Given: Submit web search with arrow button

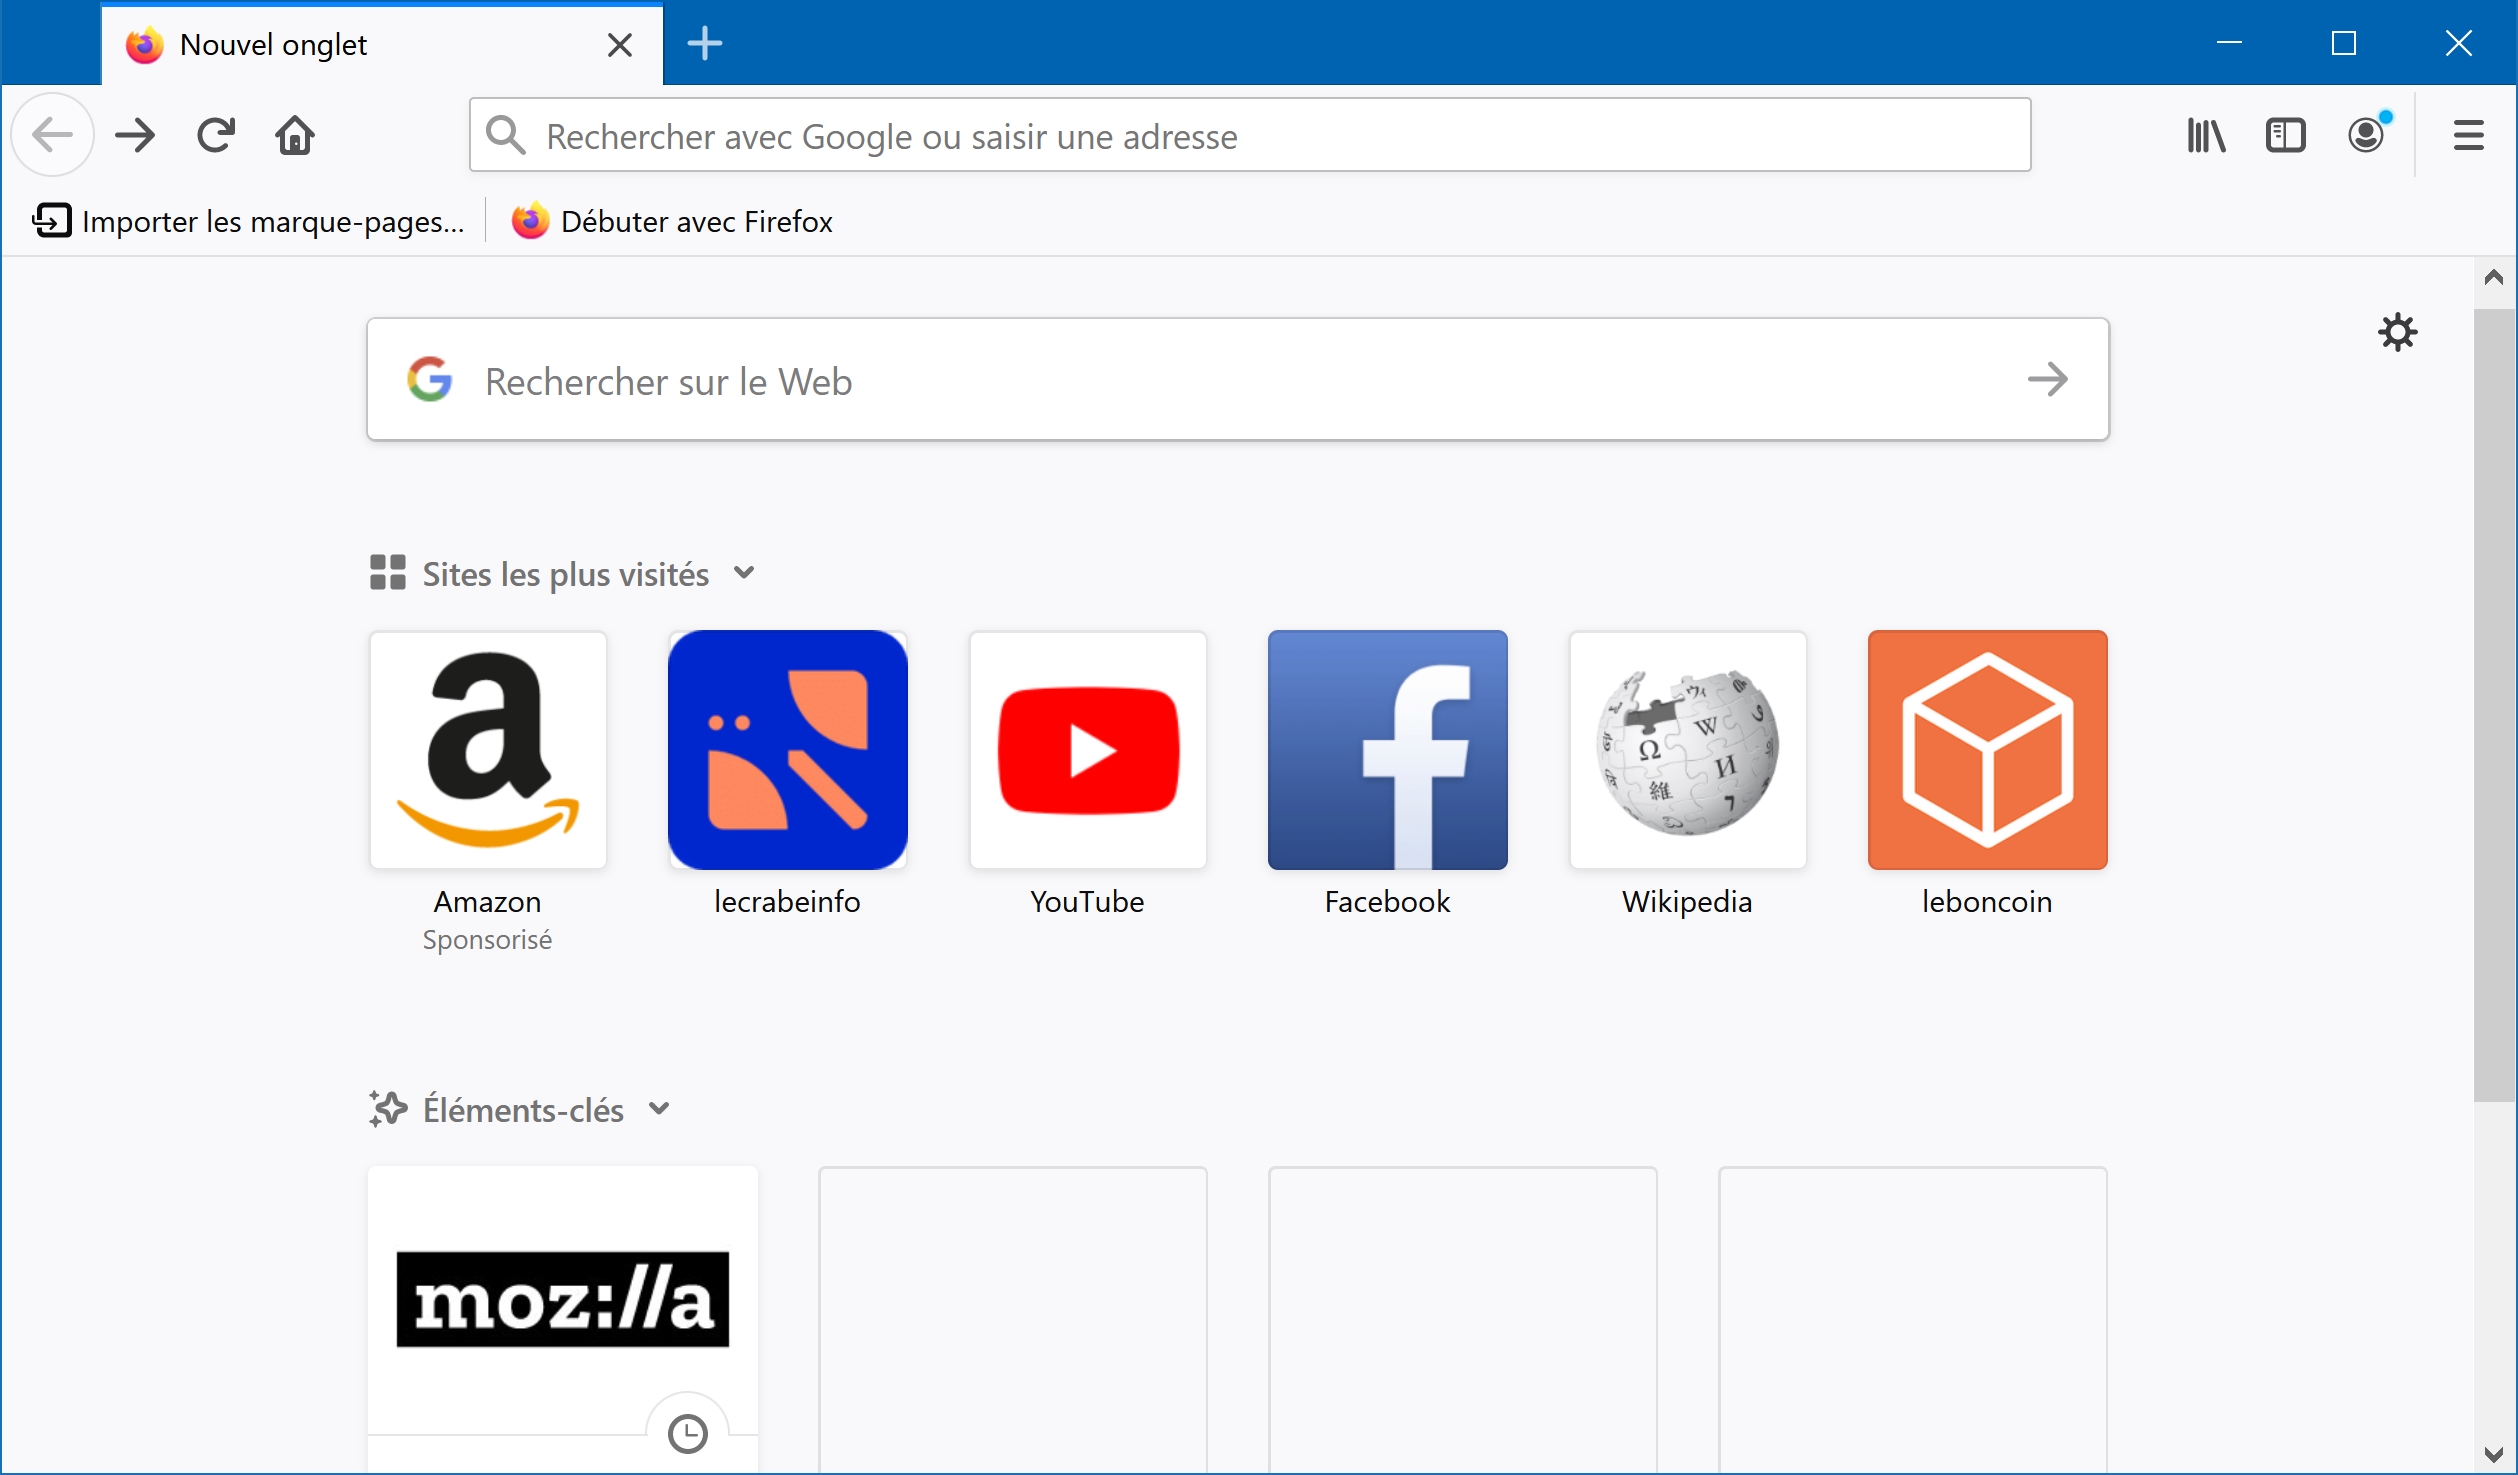Looking at the screenshot, I should [2047, 380].
